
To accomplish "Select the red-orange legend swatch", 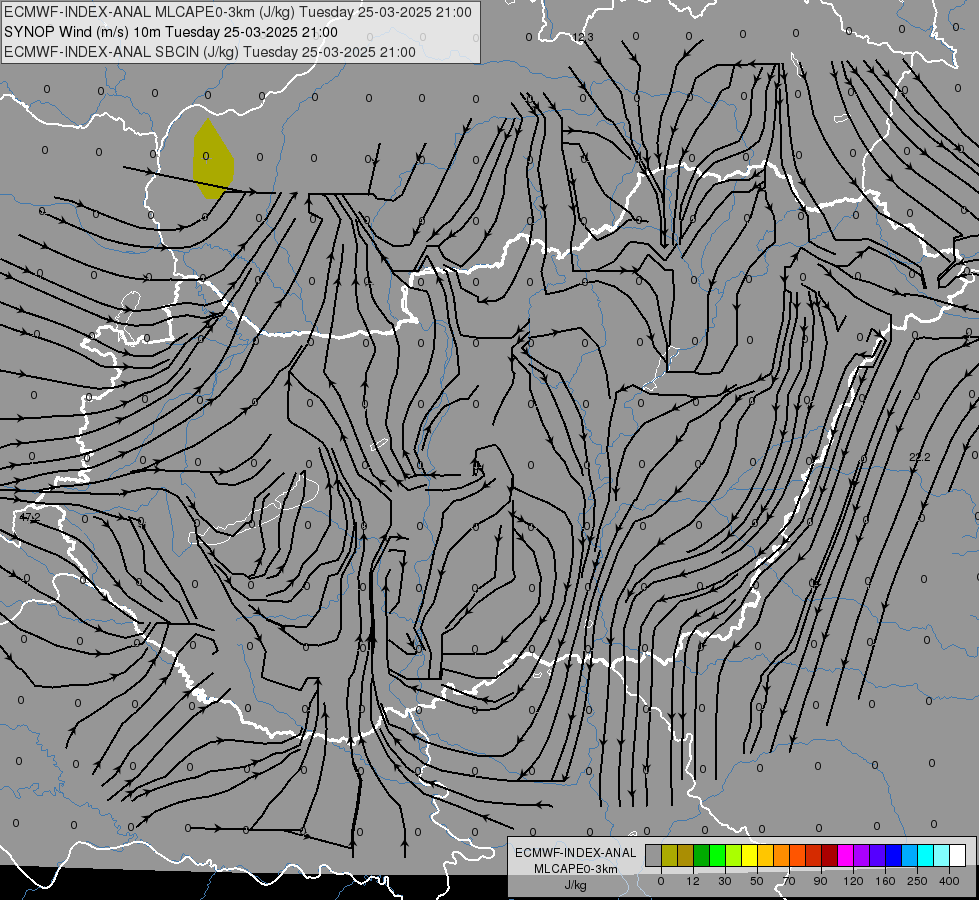I will pos(797,855).
